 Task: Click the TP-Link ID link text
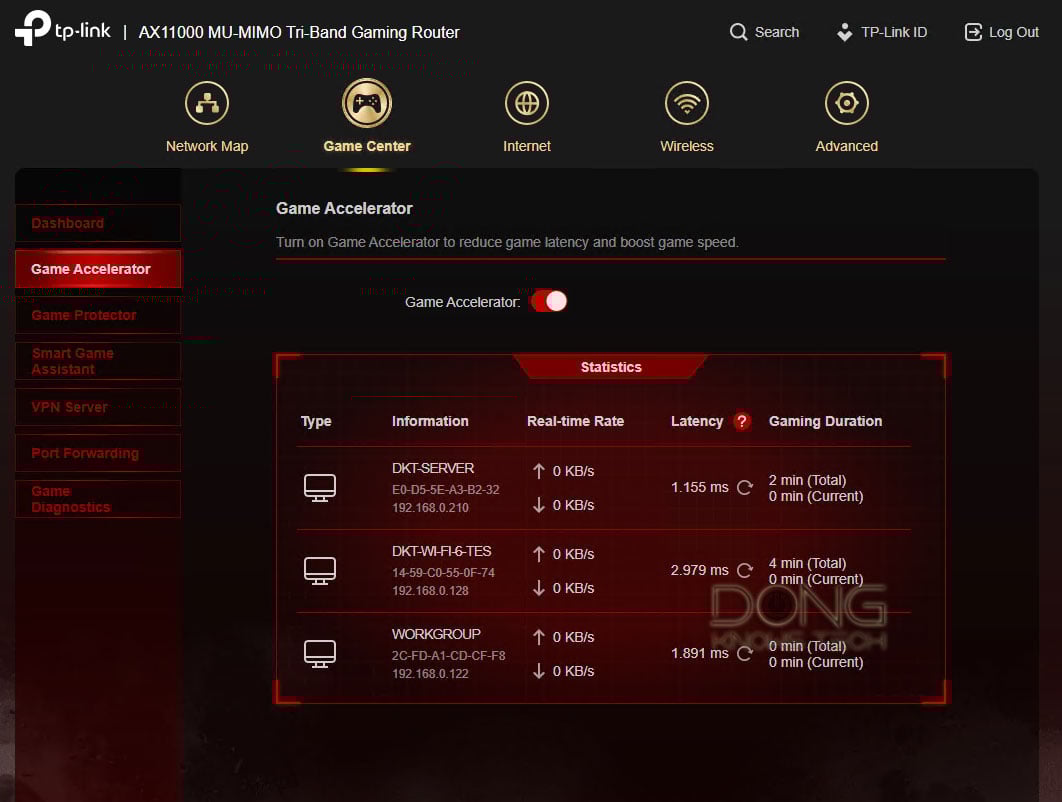[x=894, y=32]
